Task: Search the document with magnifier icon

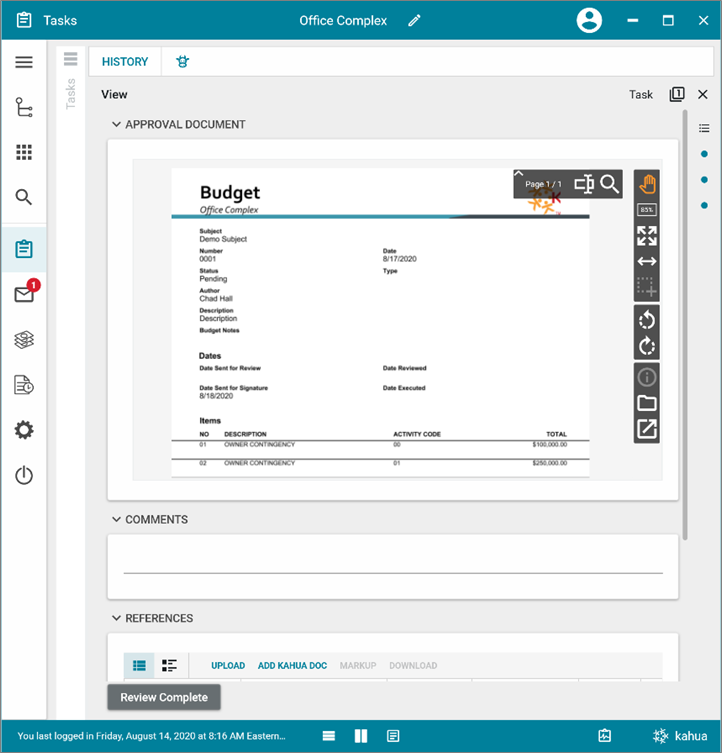Action: coord(609,184)
